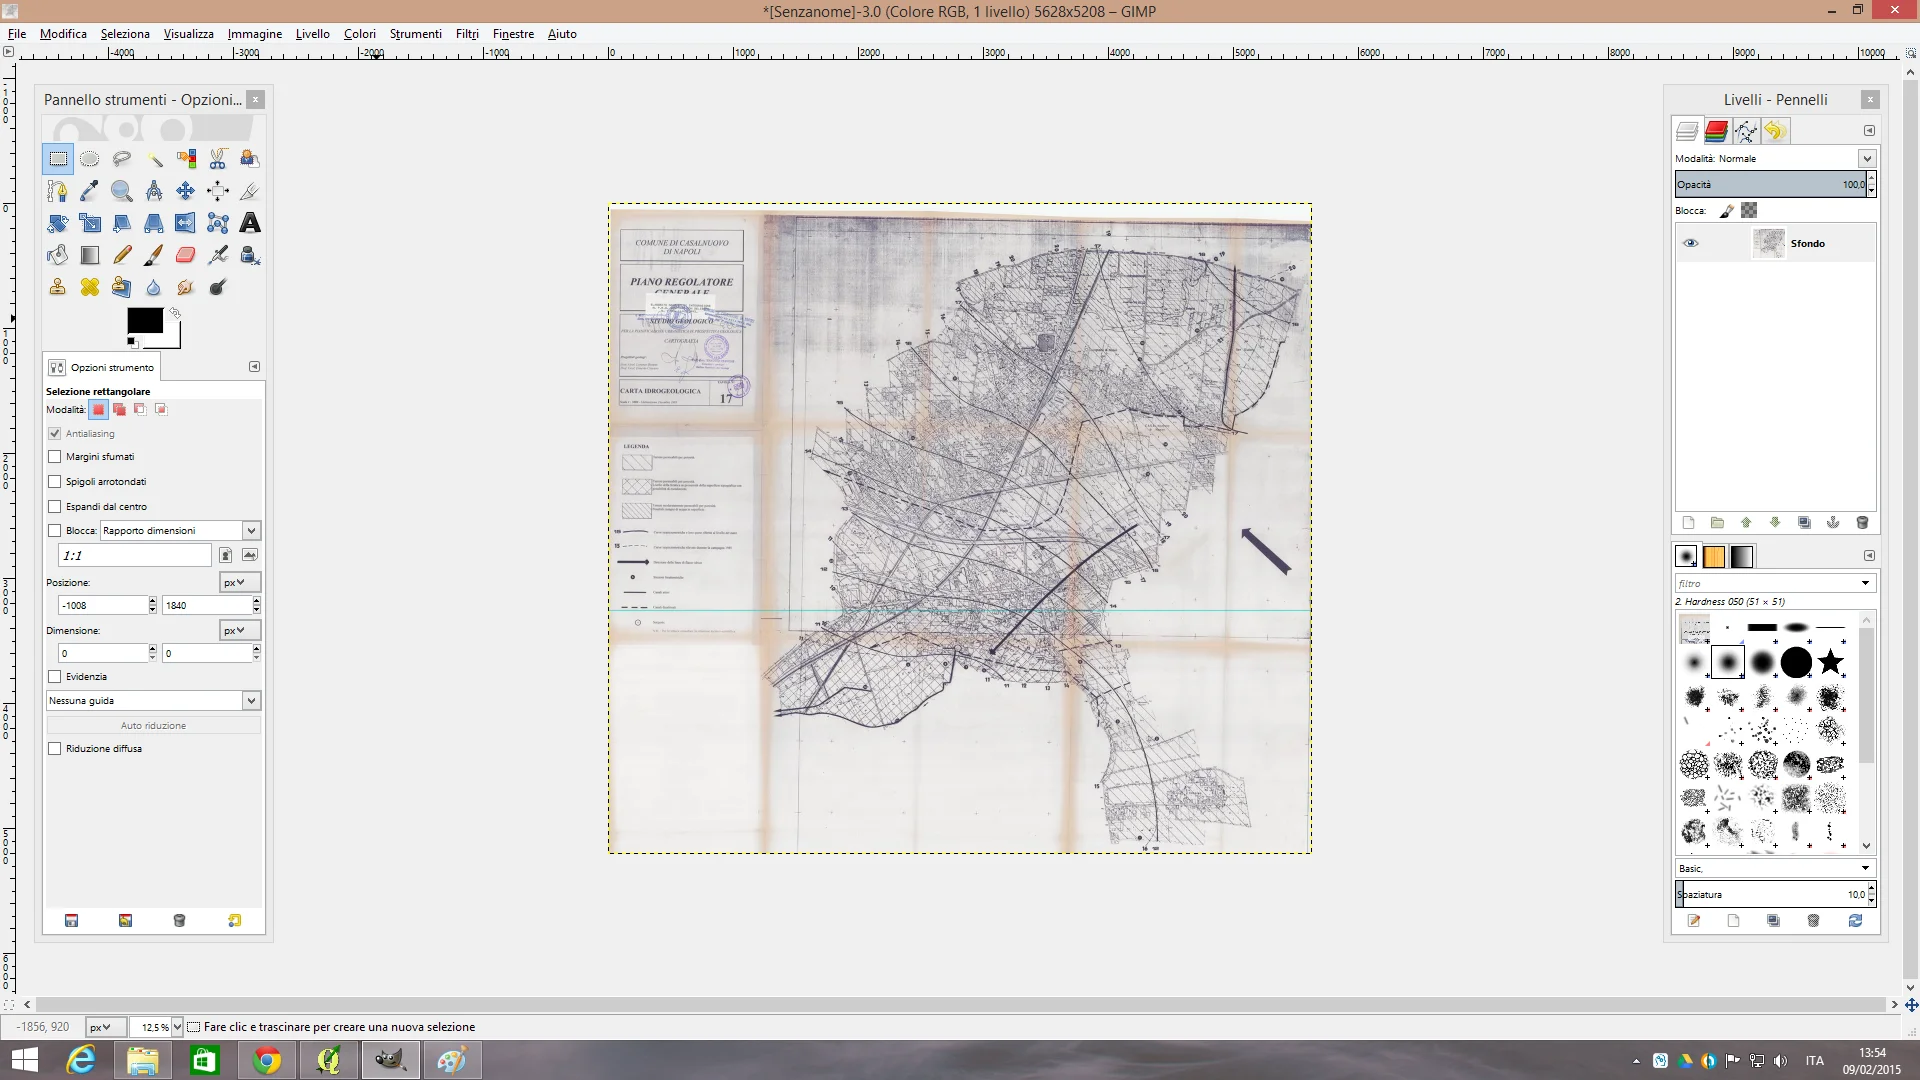Select the Heal tool bandage icon
This screenshot has height=1080, width=1920.
[90, 287]
